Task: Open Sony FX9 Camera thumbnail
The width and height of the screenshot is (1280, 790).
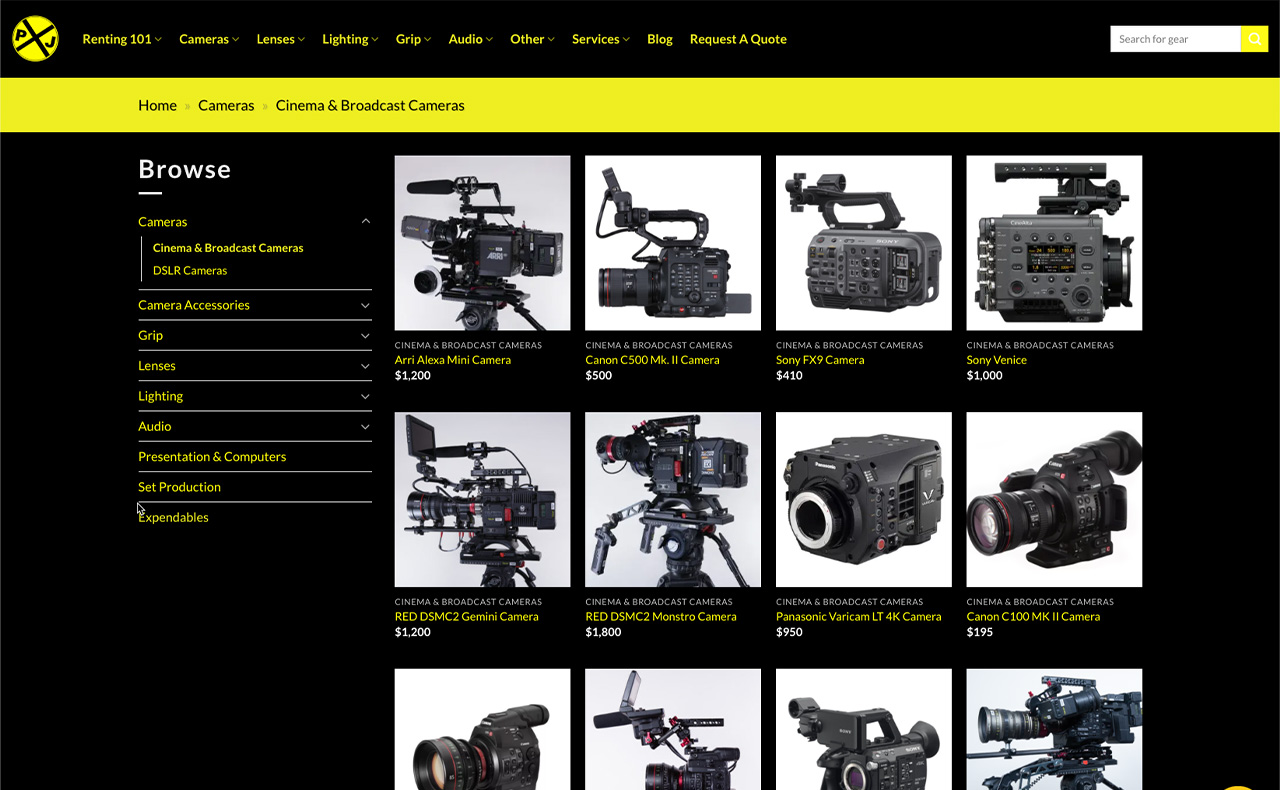Action: 864,243
